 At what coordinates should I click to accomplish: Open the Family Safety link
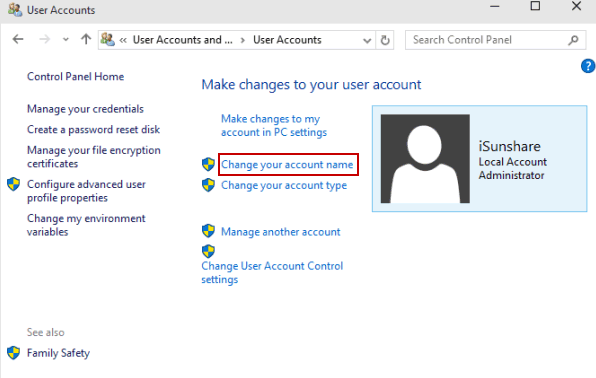pos(58,353)
